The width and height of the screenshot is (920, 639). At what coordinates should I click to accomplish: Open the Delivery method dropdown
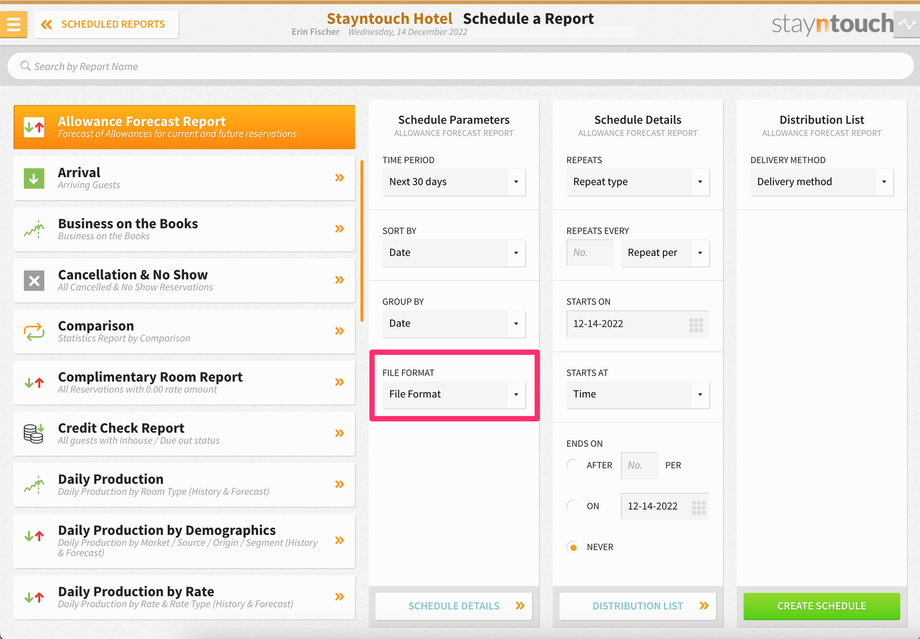pos(821,182)
